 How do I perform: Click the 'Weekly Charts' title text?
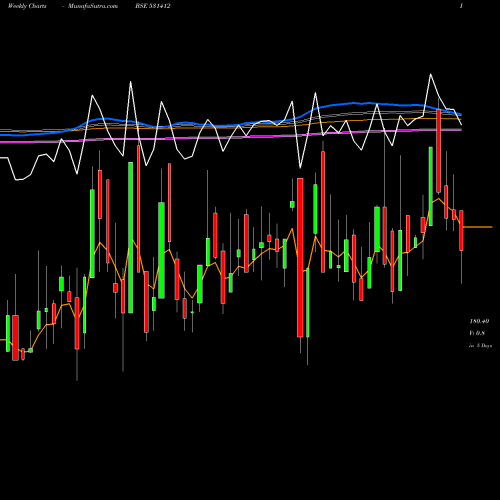[27, 6]
